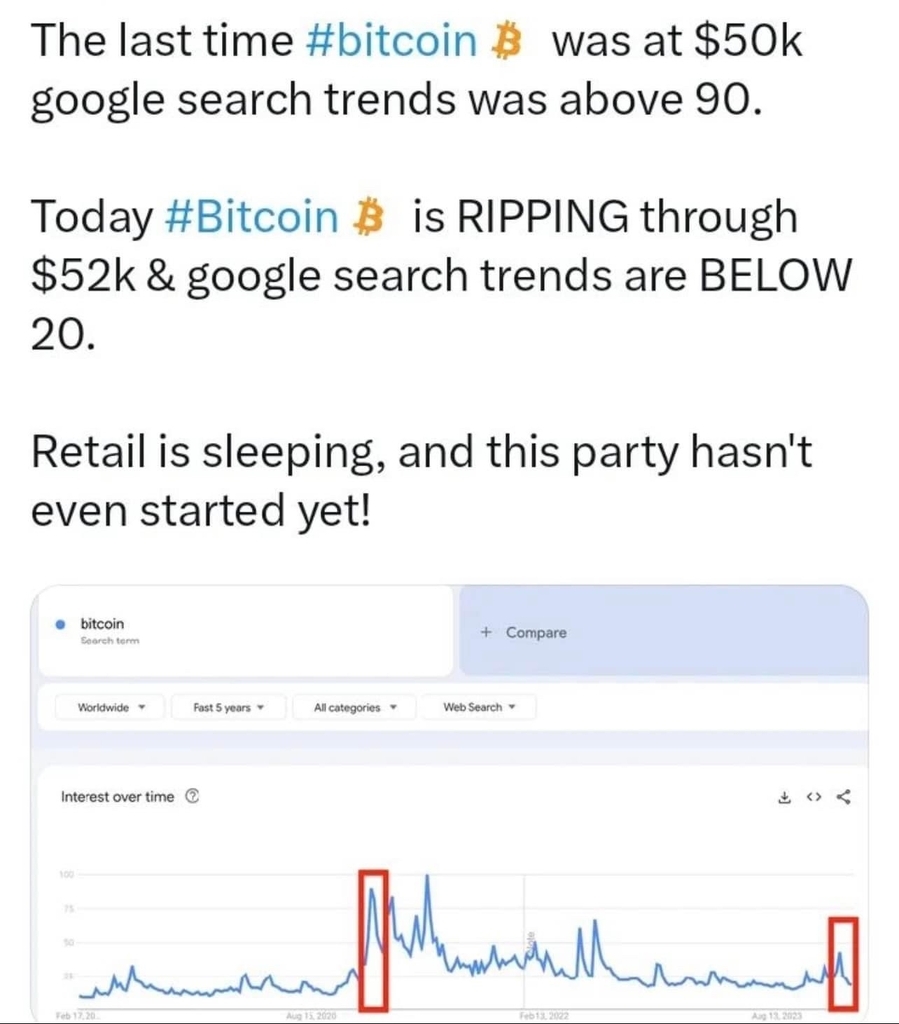Download the chart data as CSV
899x1024 pixels.
click(x=784, y=797)
